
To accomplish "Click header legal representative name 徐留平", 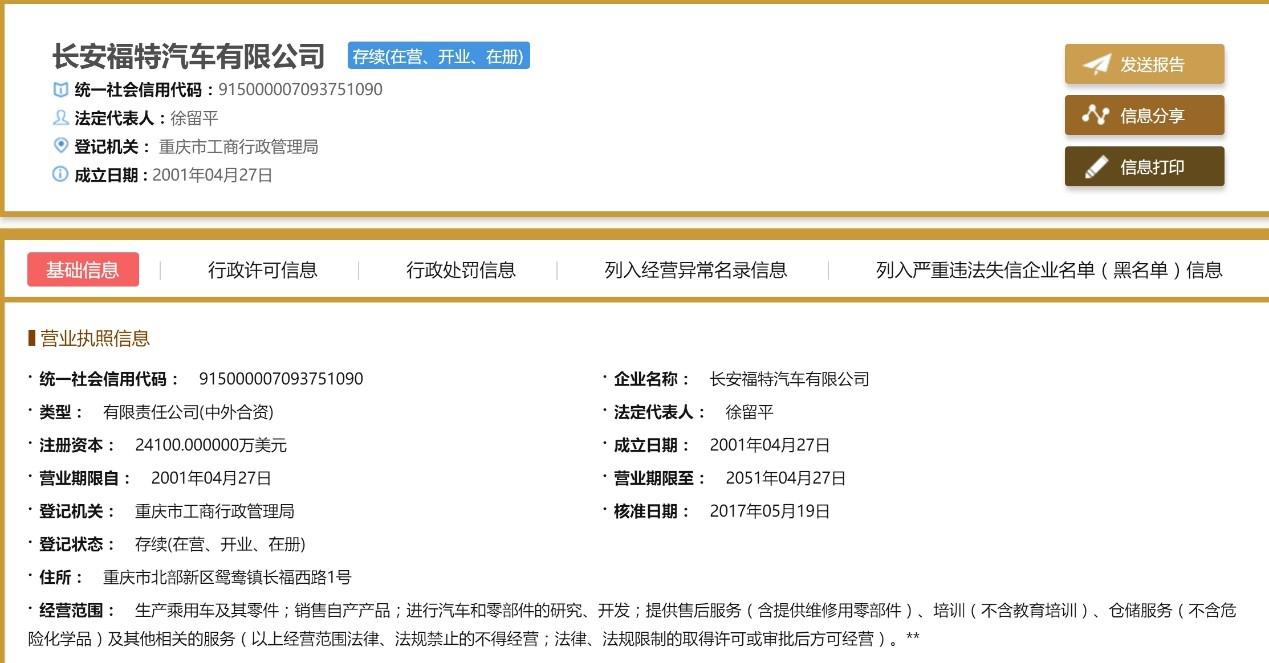I will point(194,118).
